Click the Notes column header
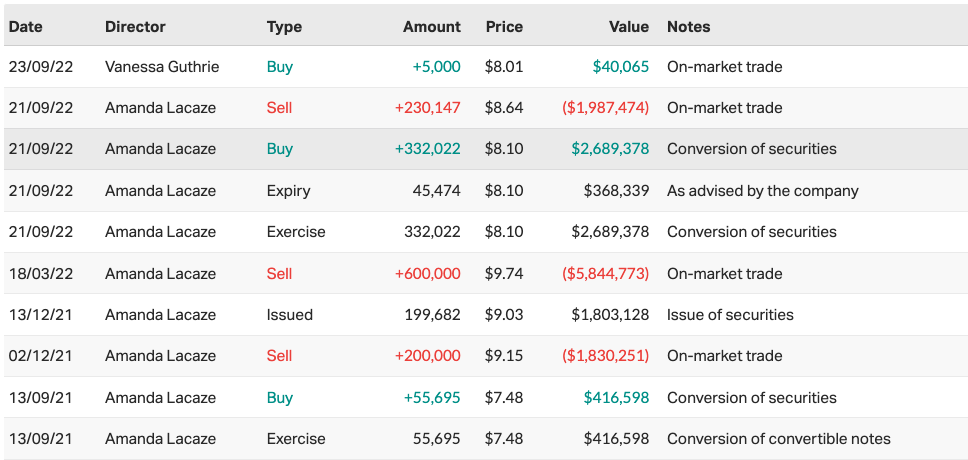Image resolution: width=968 pixels, height=460 pixels. (x=688, y=27)
